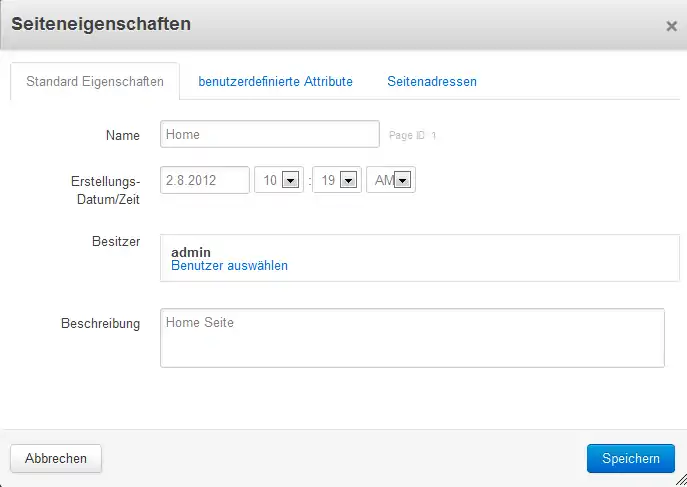This screenshot has width=687, height=487.
Task: Click the Besitzer label
Action: point(116,241)
